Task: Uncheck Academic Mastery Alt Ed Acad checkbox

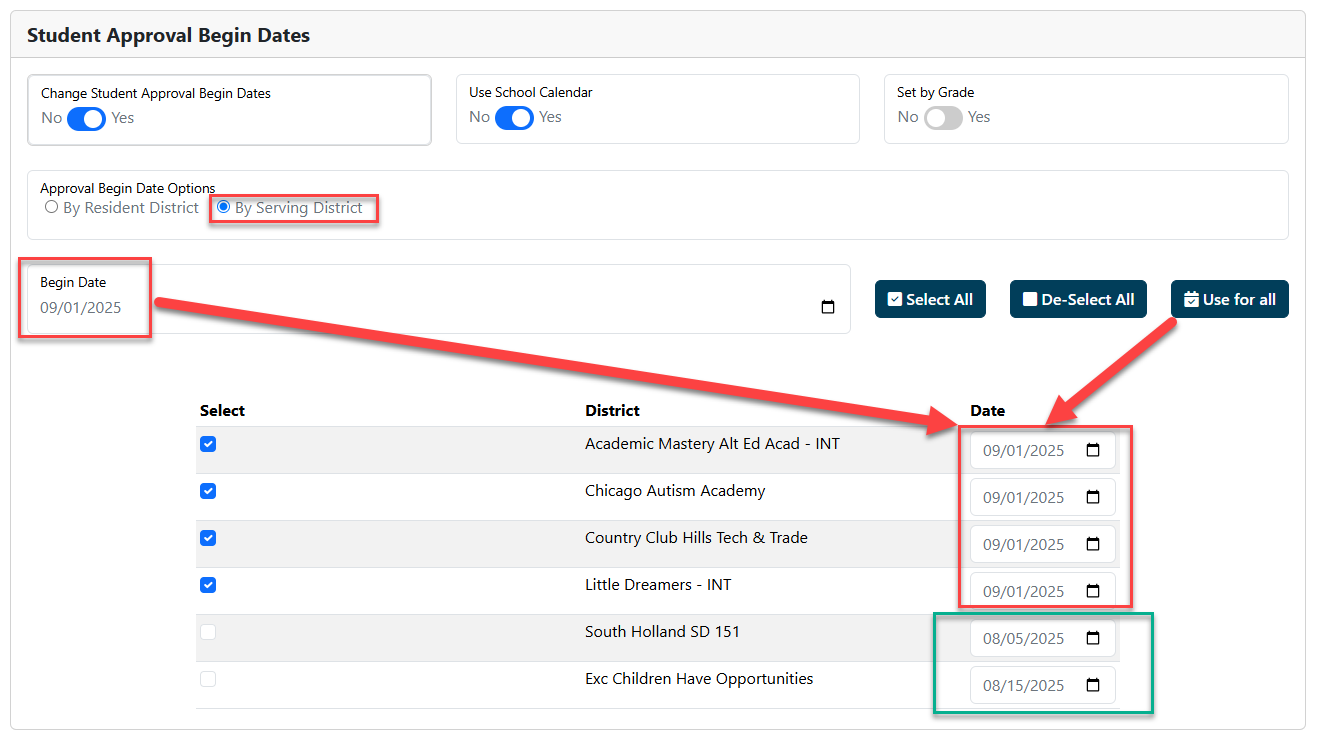Action: click(208, 444)
